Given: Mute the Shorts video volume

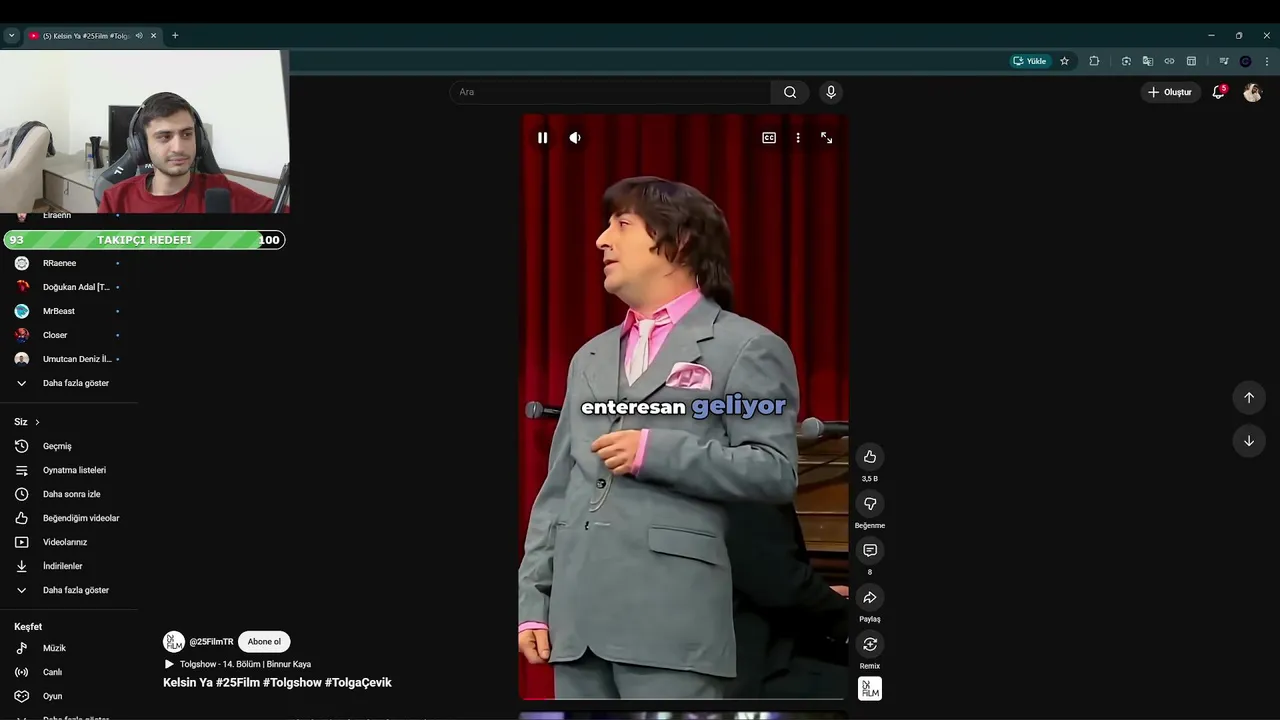Looking at the screenshot, I should tap(575, 138).
